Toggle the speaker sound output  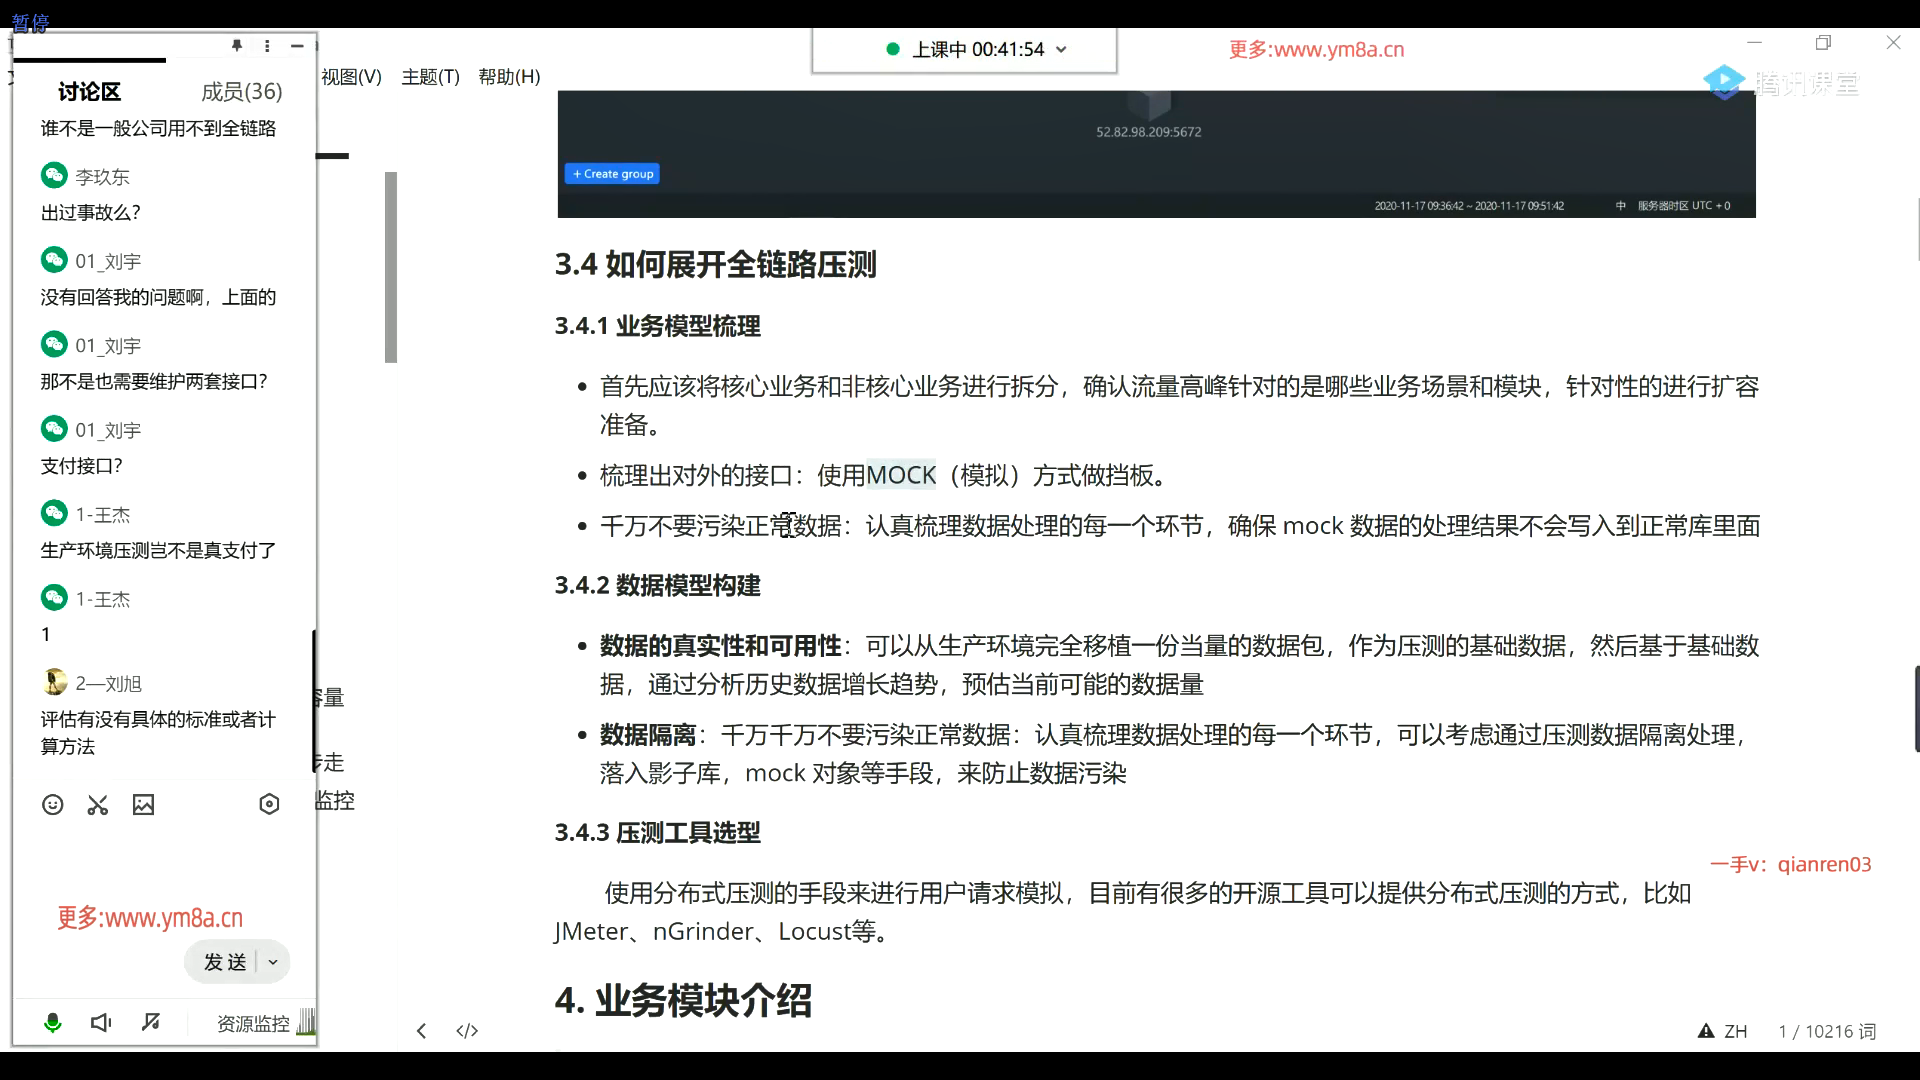(101, 1022)
